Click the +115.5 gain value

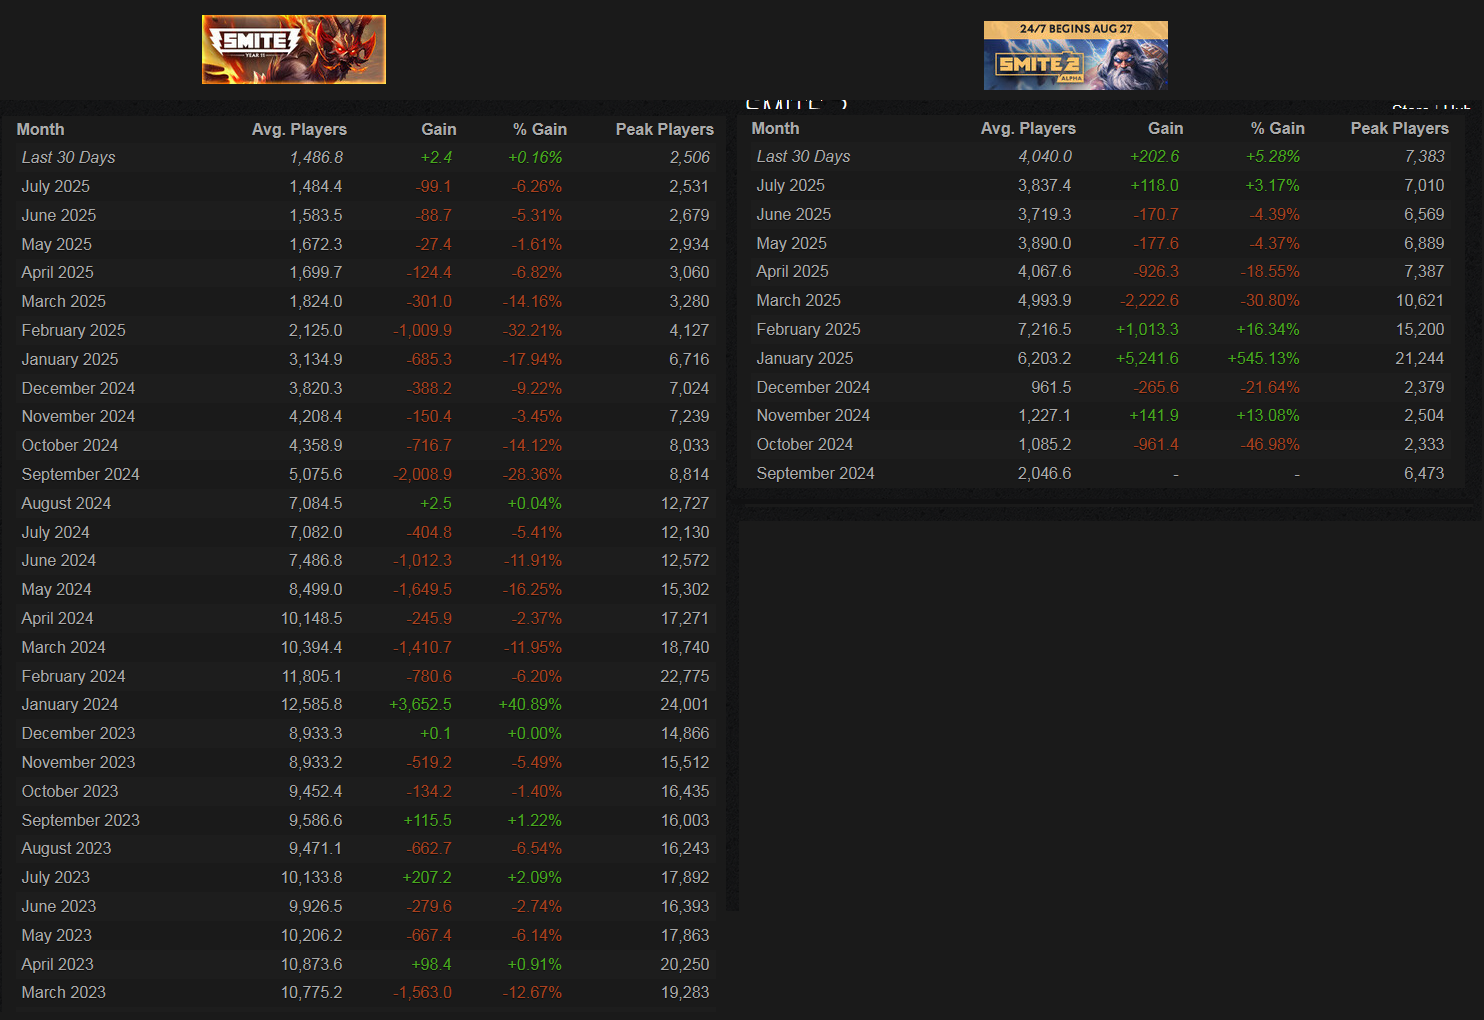click(x=427, y=820)
